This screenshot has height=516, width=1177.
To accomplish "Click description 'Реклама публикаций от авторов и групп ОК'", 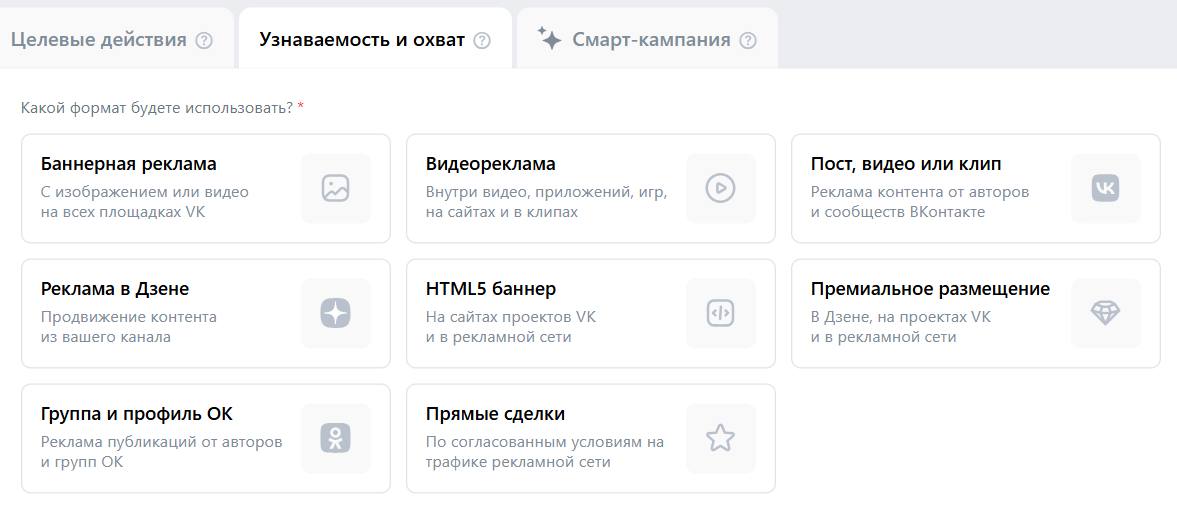I will (x=161, y=451).
